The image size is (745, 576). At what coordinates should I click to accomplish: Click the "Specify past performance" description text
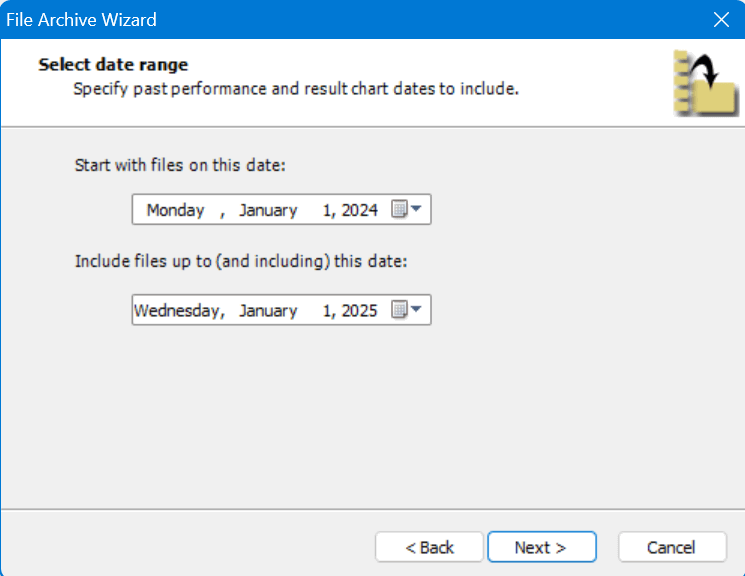tap(295, 89)
